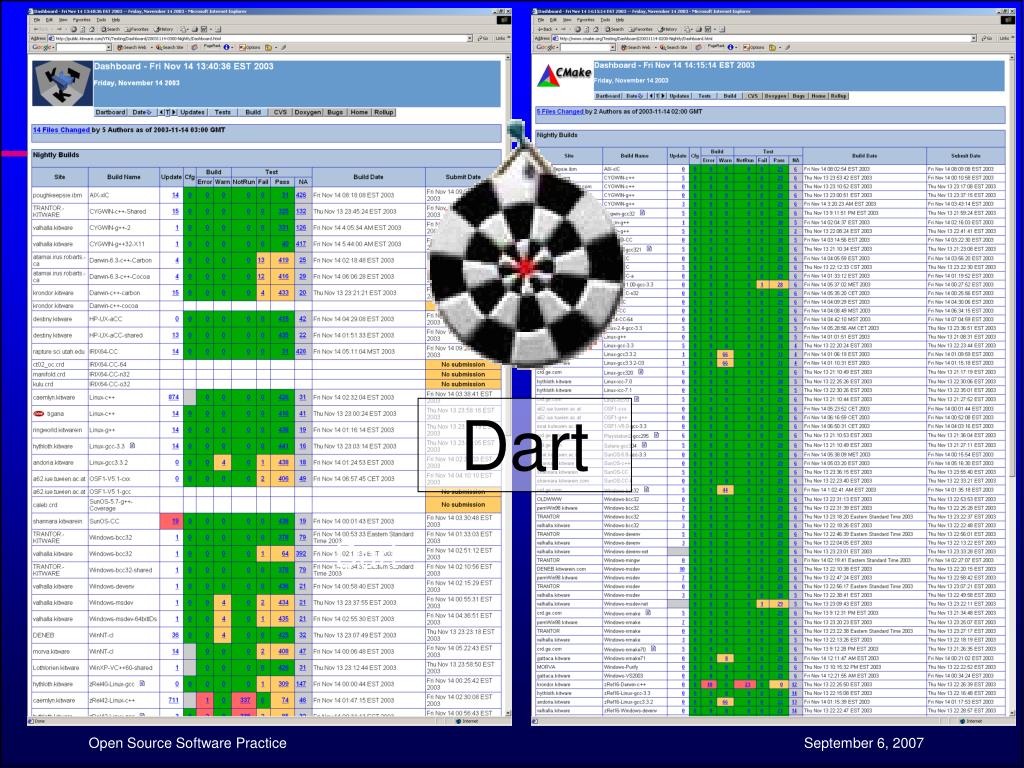
Task: Open View menu in left browser
Action: (x=63, y=20)
